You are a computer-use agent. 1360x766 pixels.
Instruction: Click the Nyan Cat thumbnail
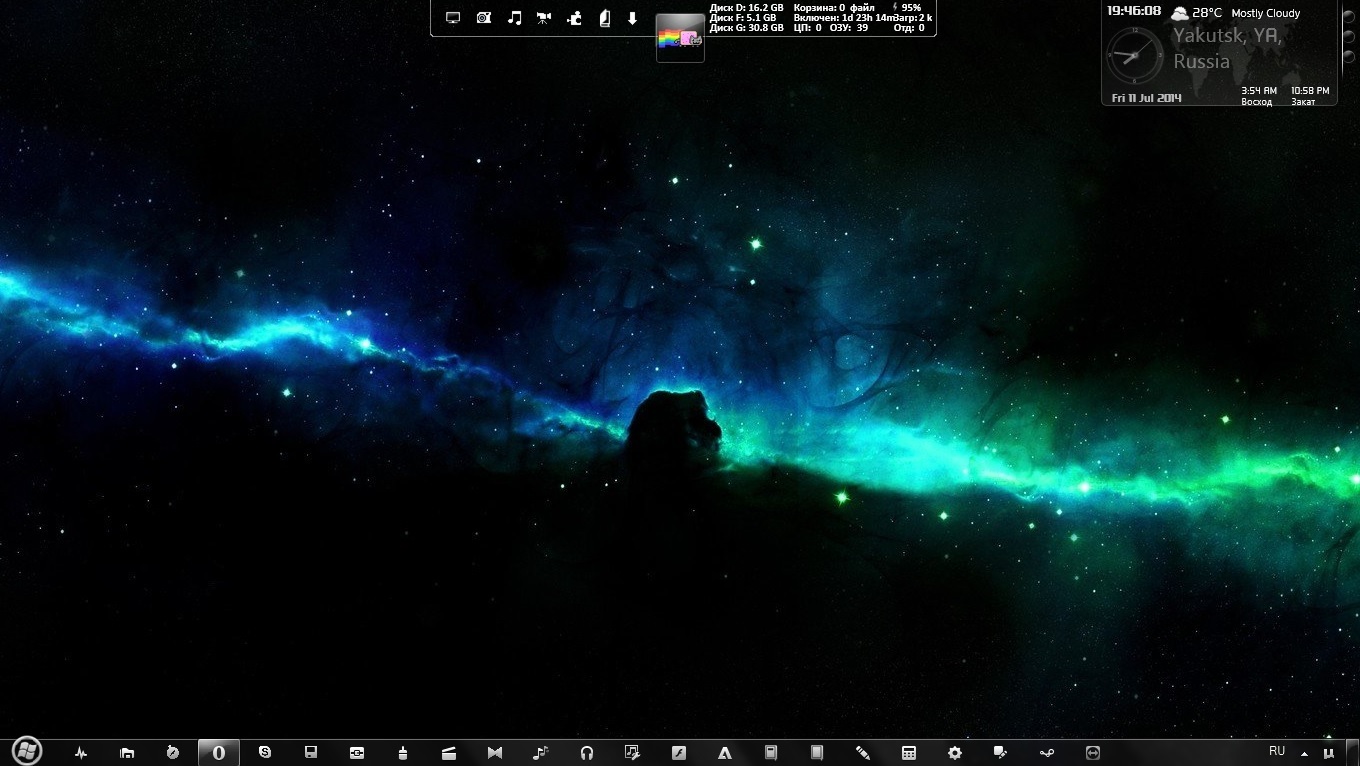click(680, 39)
